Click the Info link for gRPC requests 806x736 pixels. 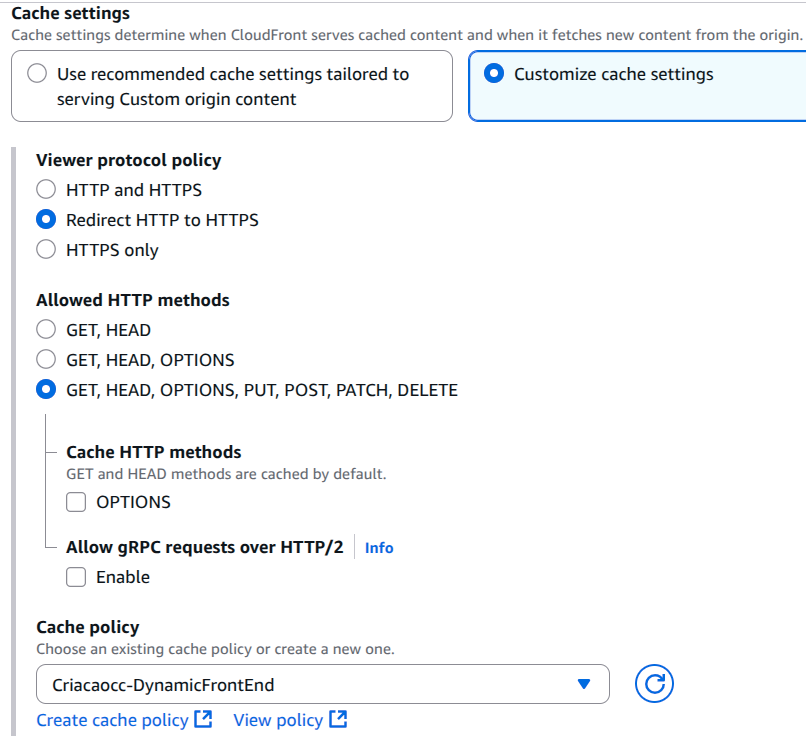tap(379, 548)
